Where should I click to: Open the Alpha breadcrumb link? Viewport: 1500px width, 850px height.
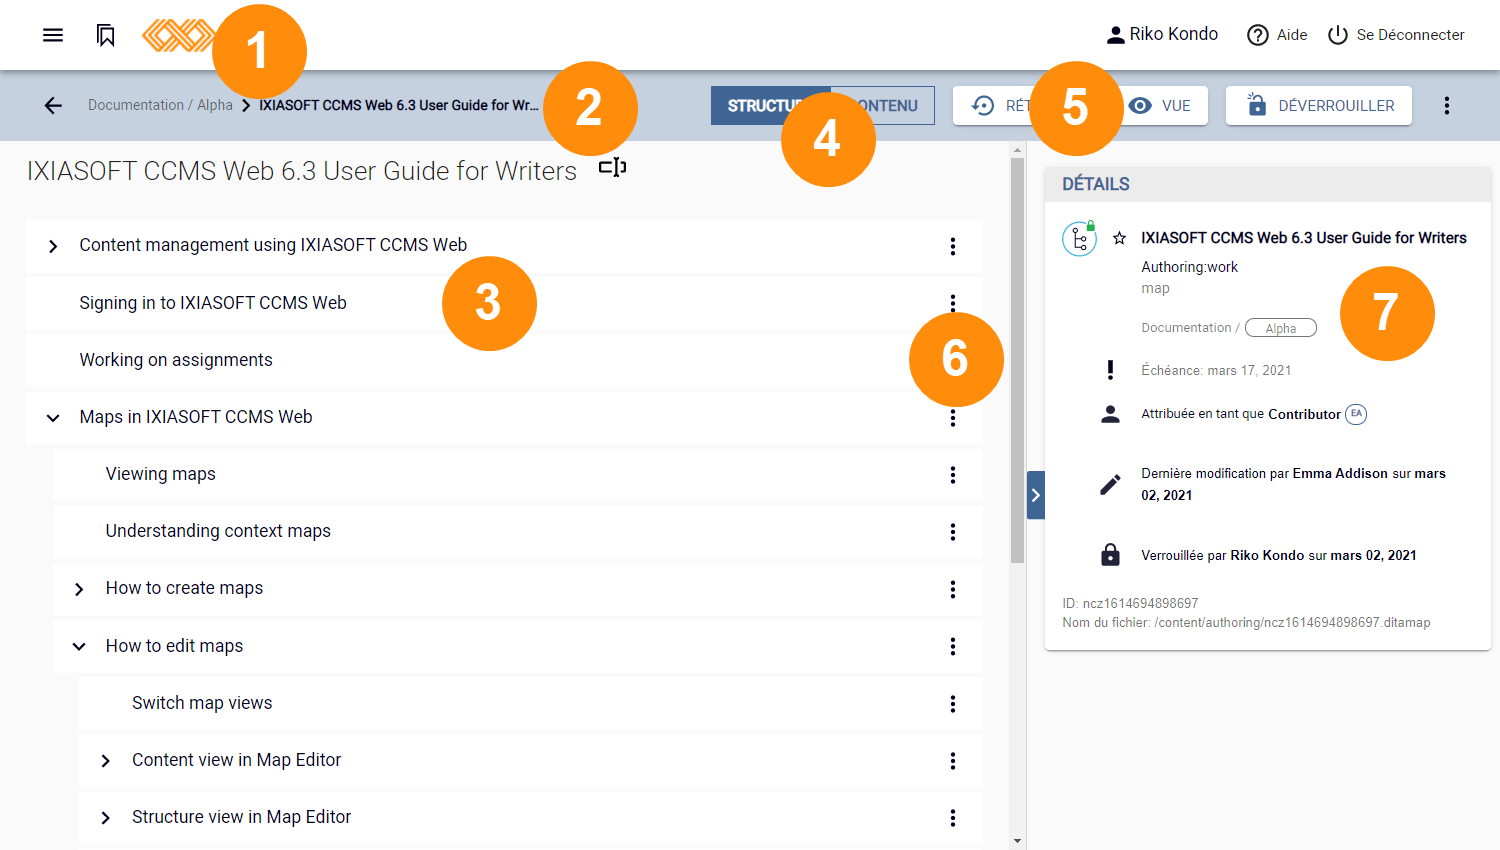click(215, 105)
